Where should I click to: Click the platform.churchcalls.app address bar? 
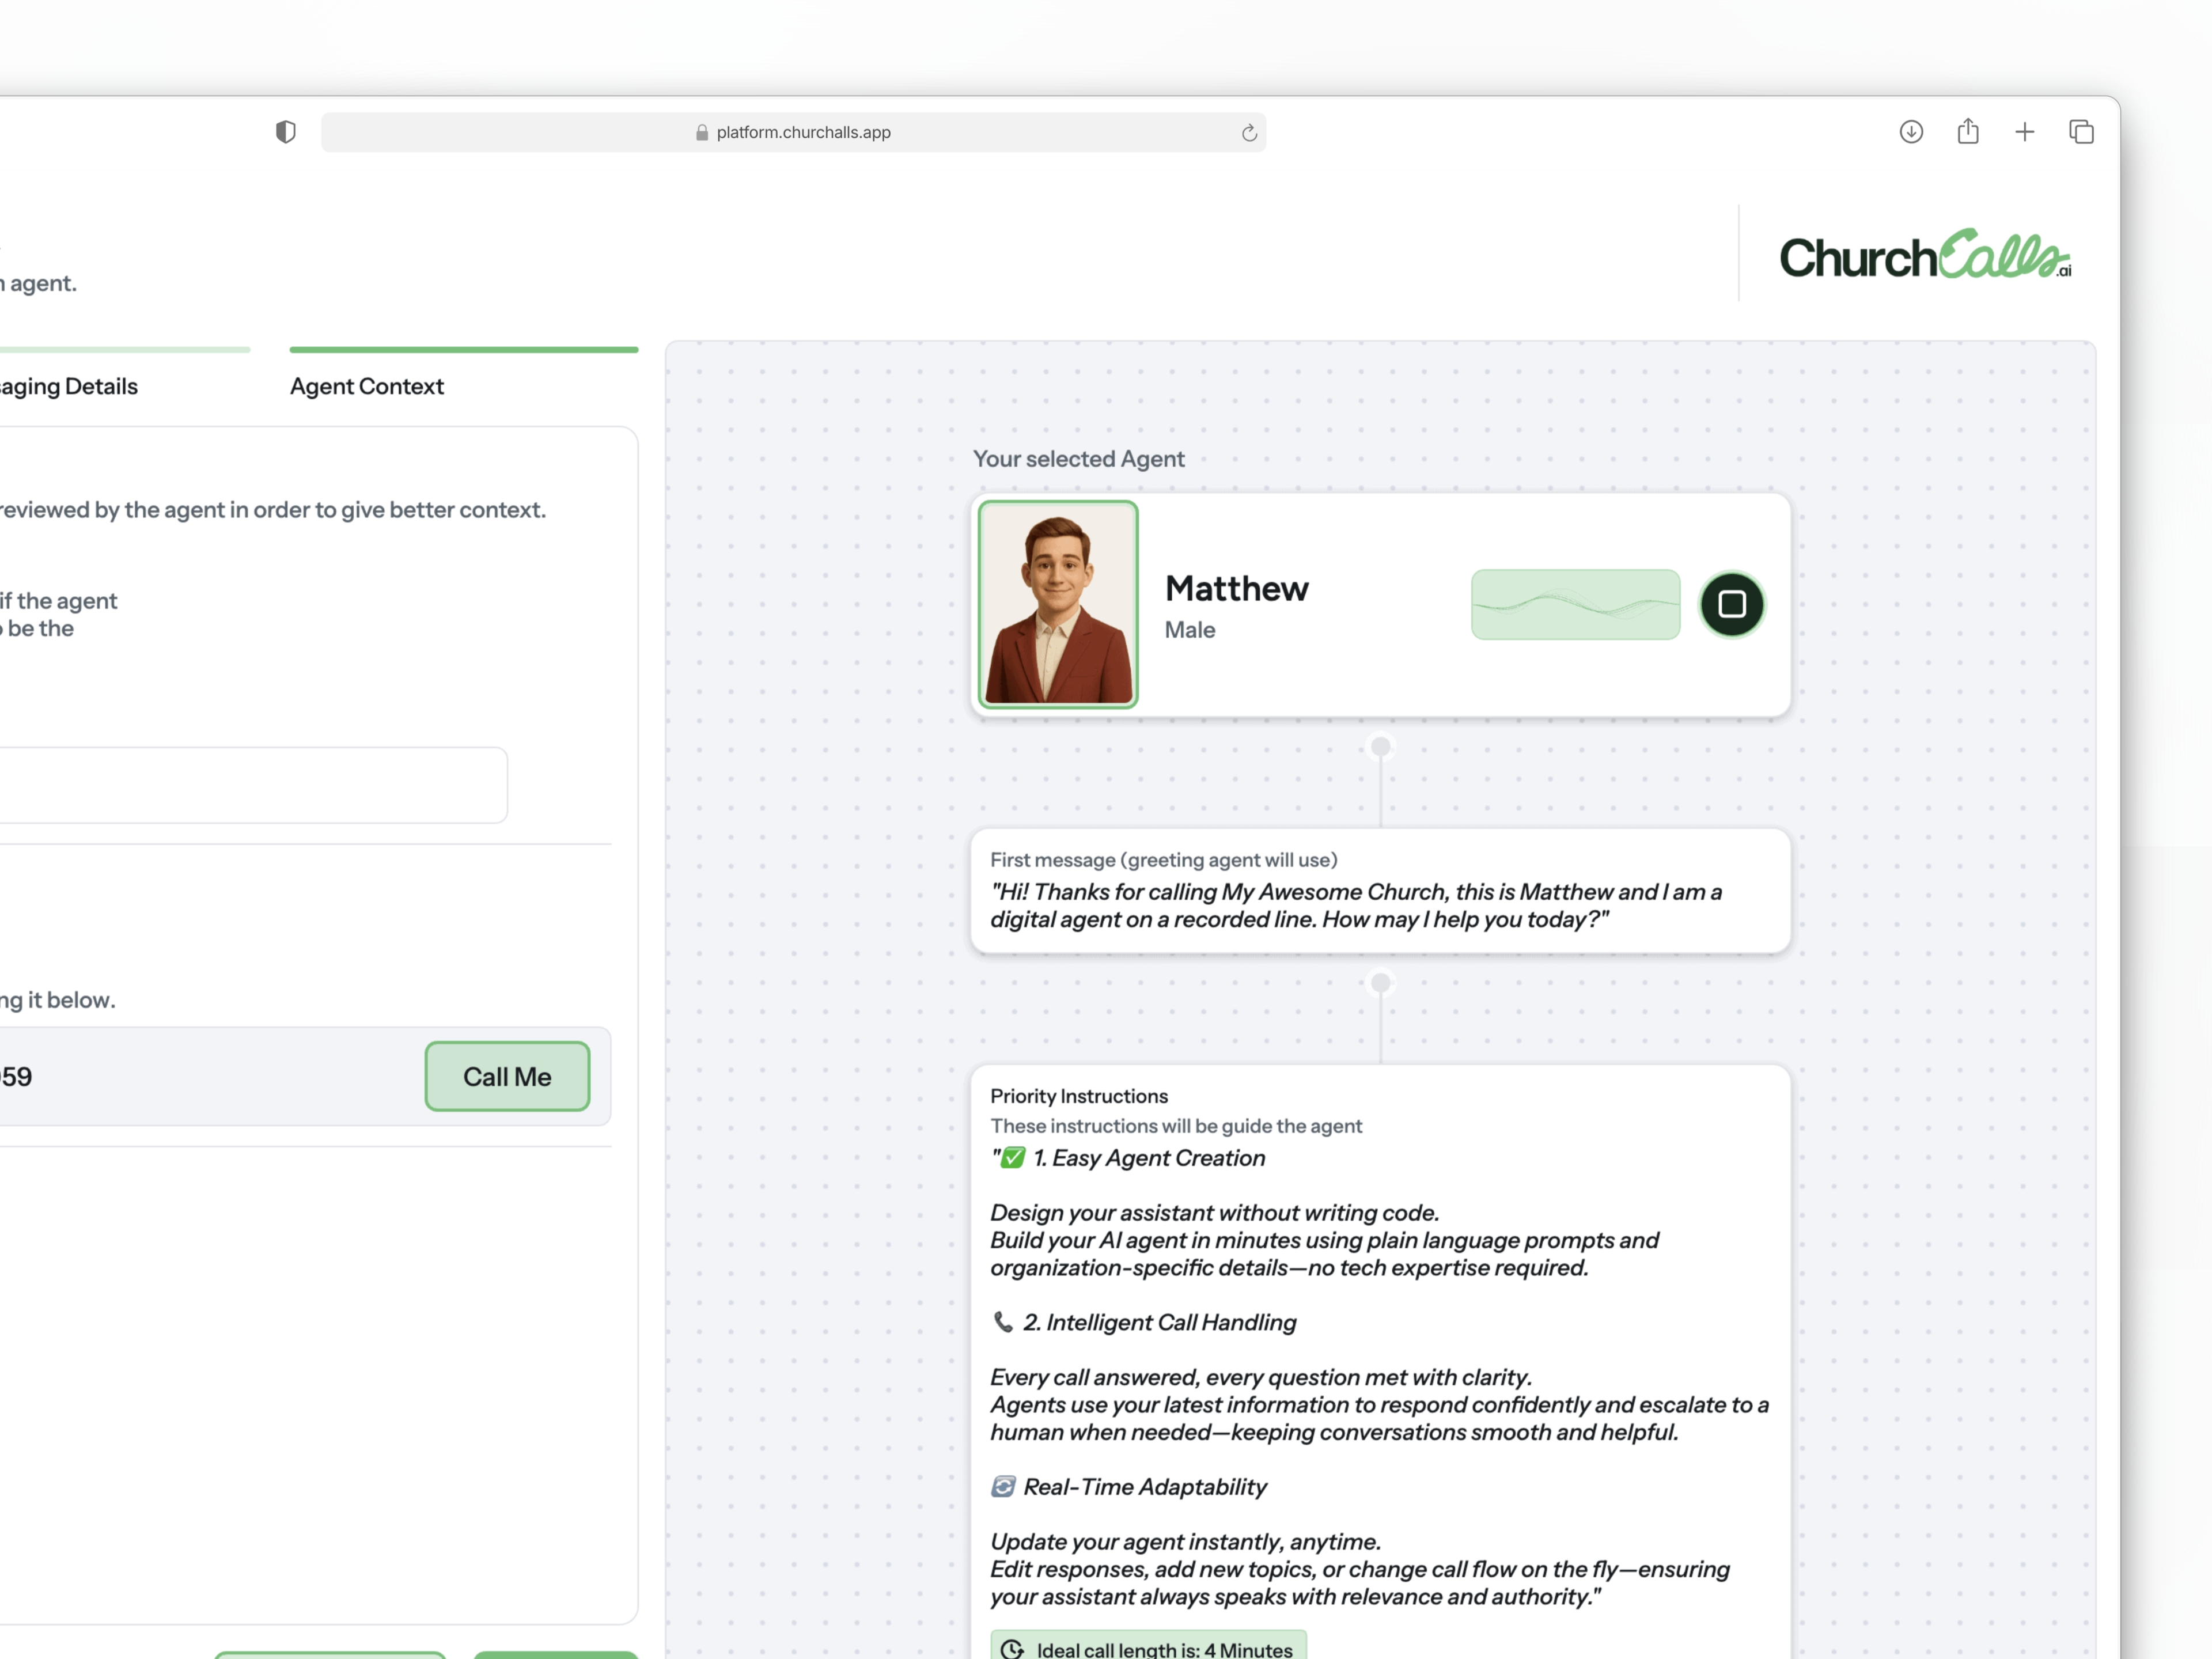point(803,133)
